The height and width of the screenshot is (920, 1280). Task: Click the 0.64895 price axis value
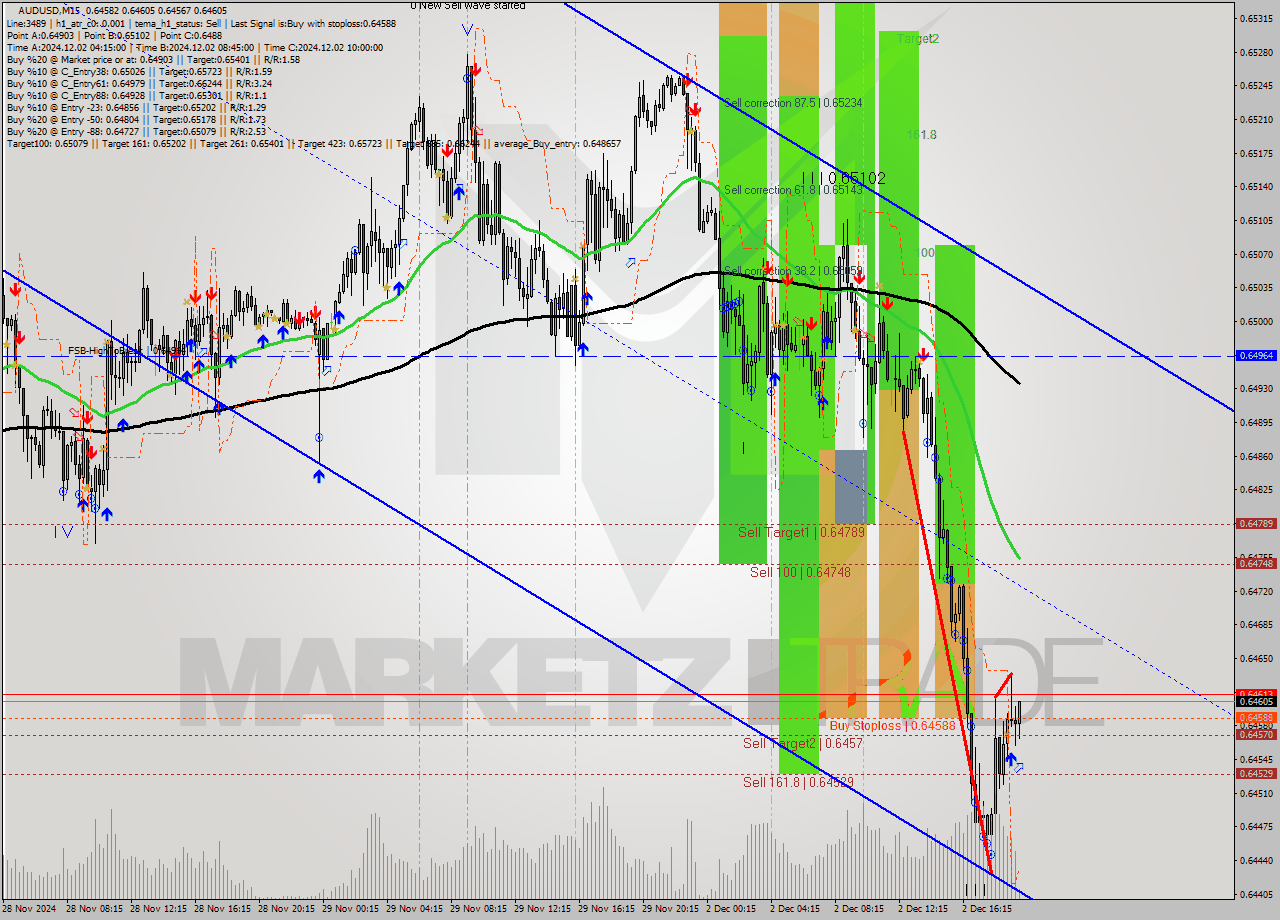(1256, 422)
